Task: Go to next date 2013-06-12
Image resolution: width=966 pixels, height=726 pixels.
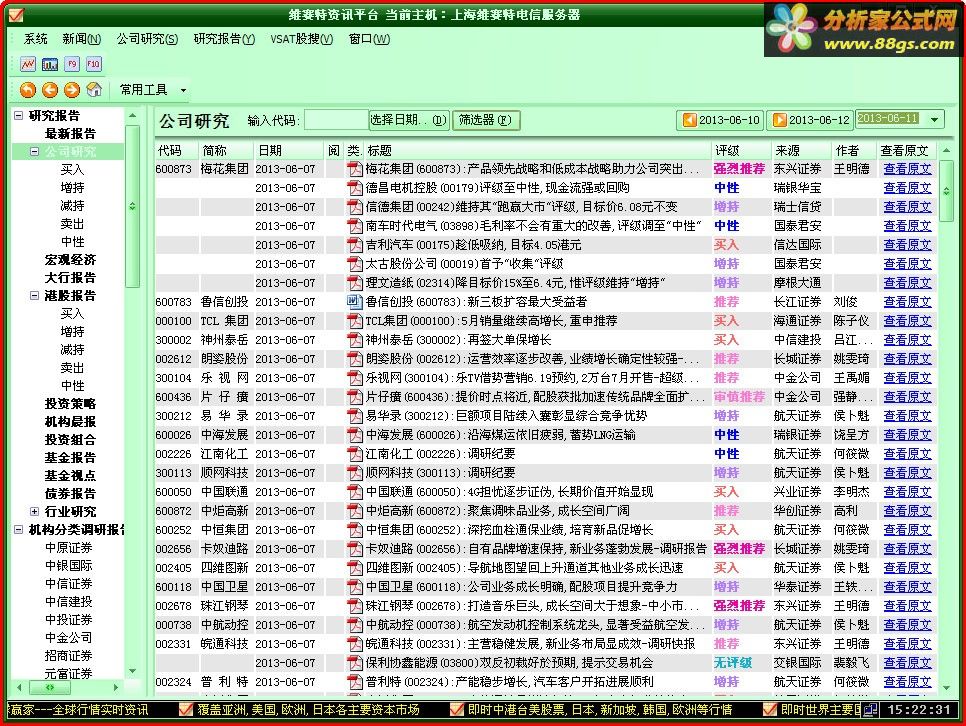Action: point(810,120)
